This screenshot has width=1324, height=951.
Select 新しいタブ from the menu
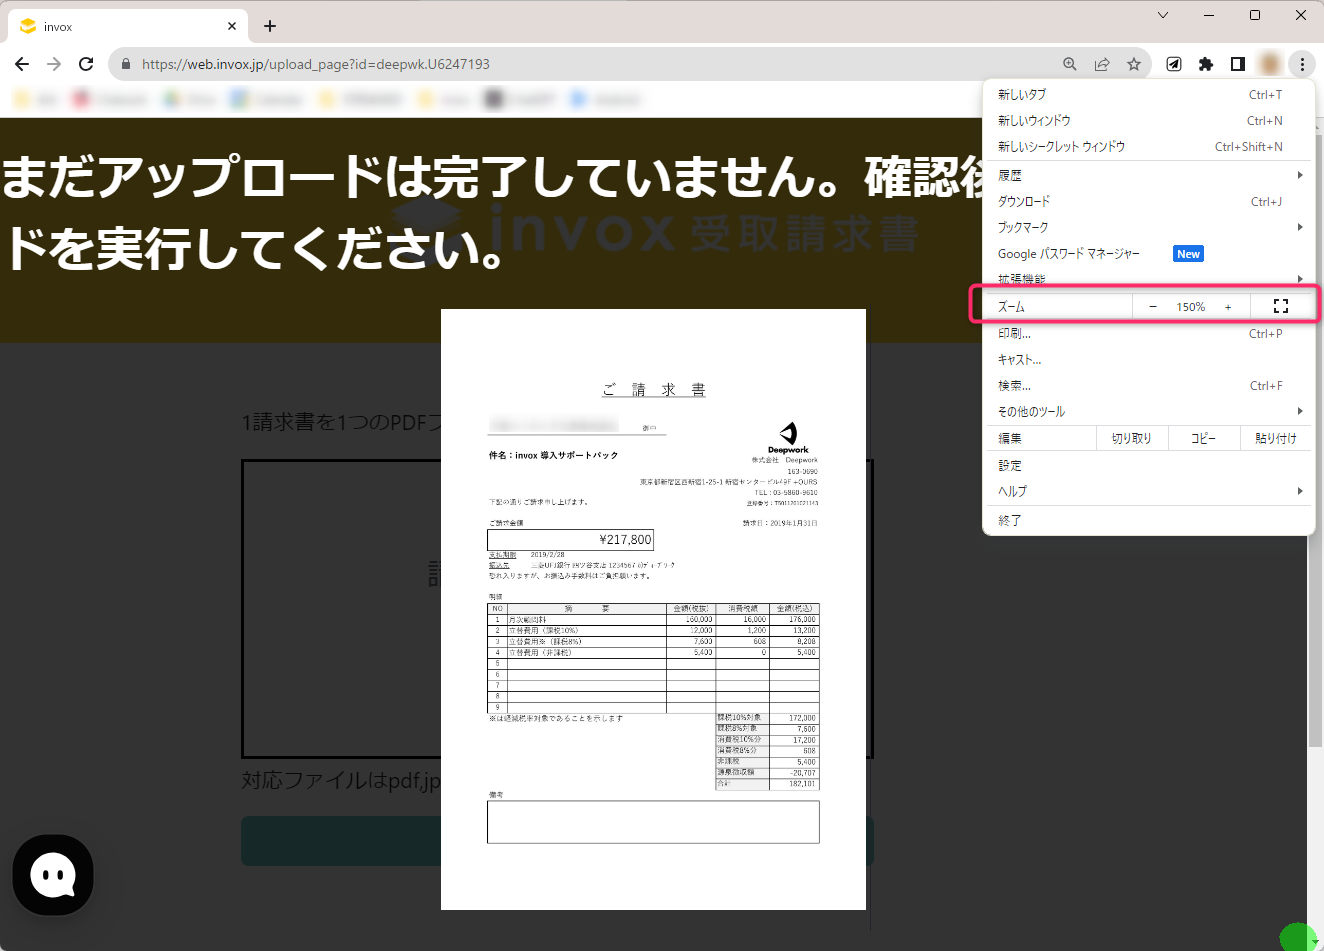click(1023, 94)
